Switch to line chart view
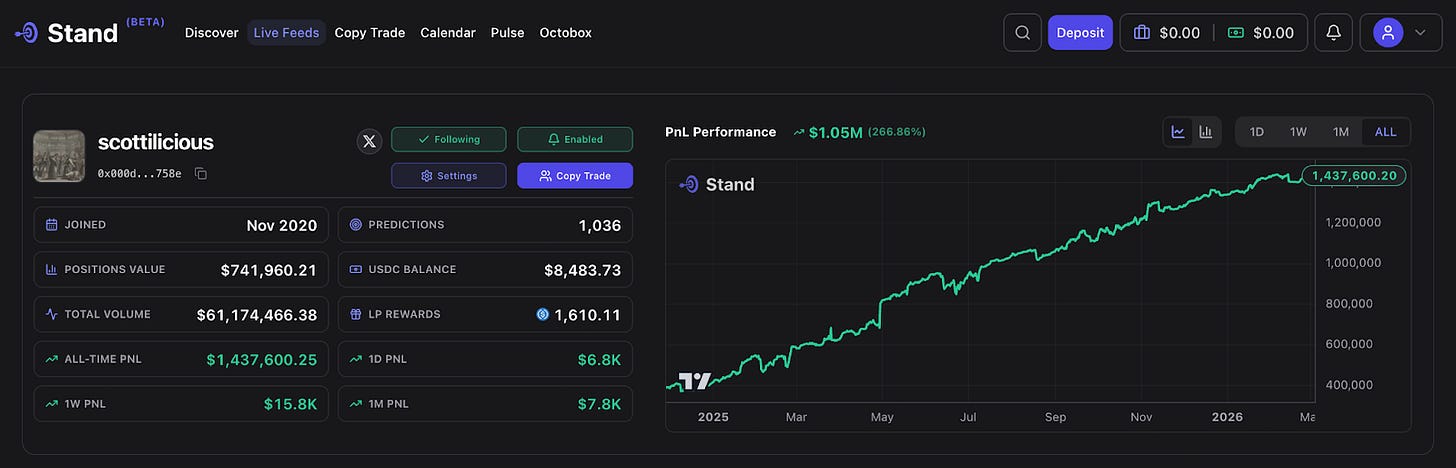The height and width of the screenshot is (468, 1456). pyautogui.click(x=1179, y=132)
